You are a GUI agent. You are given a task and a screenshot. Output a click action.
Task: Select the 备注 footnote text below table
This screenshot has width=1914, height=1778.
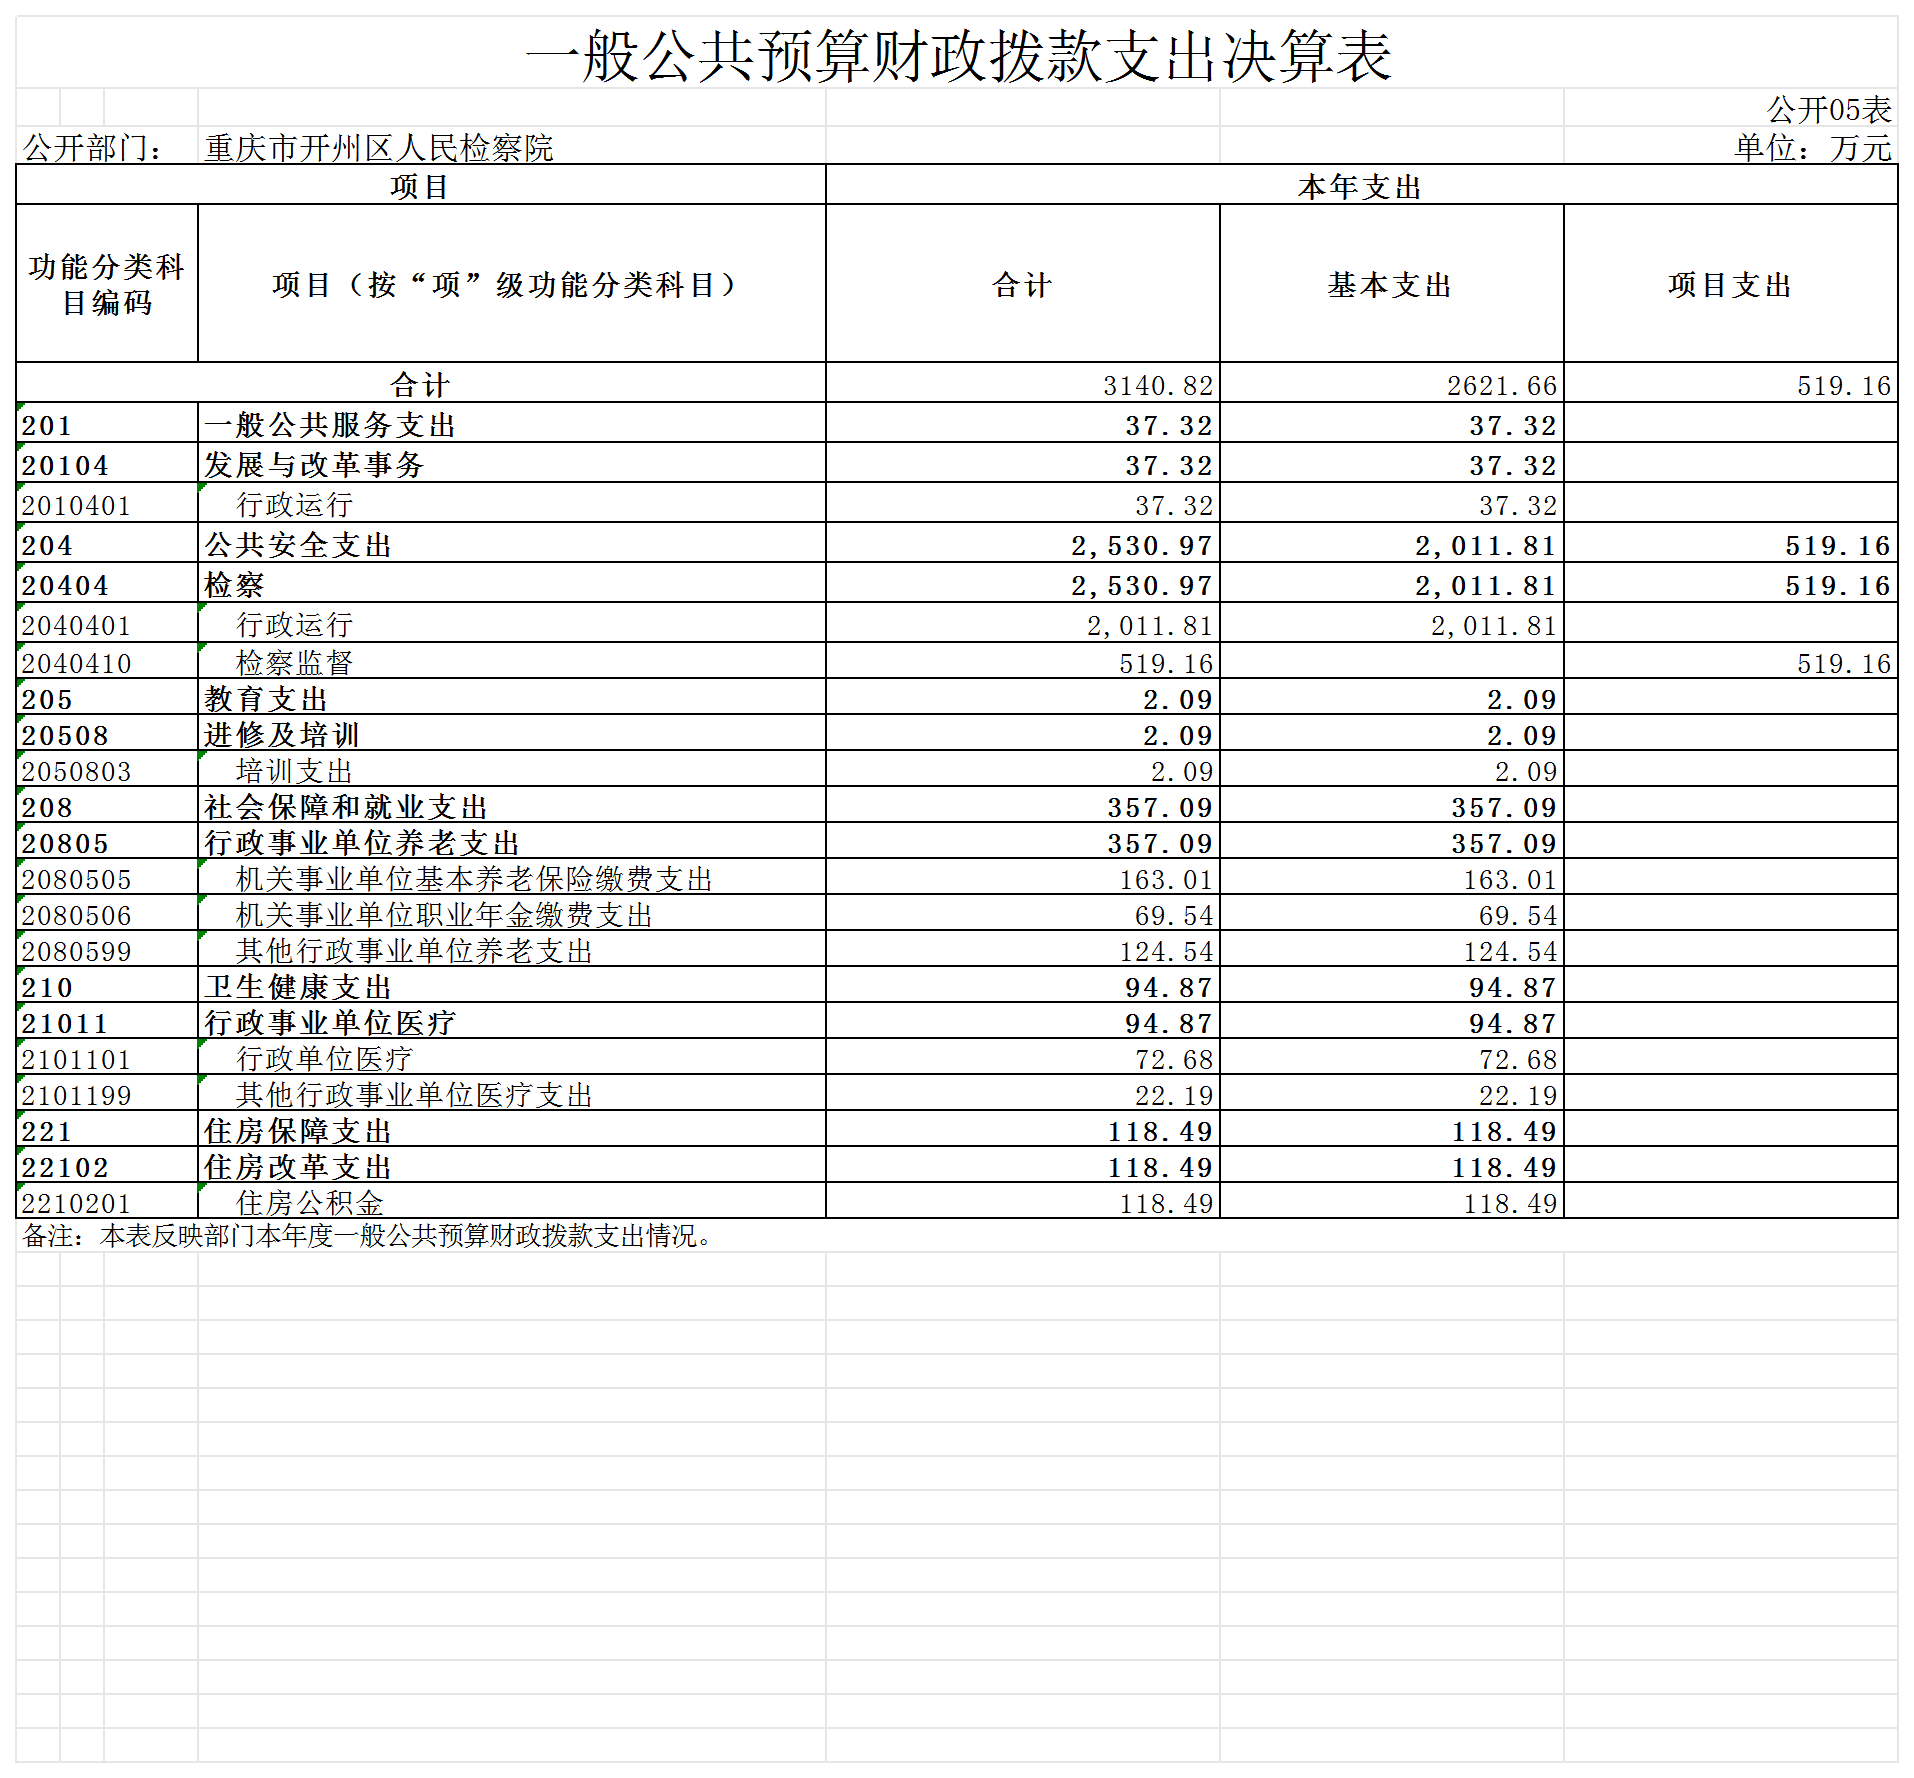(x=370, y=1236)
